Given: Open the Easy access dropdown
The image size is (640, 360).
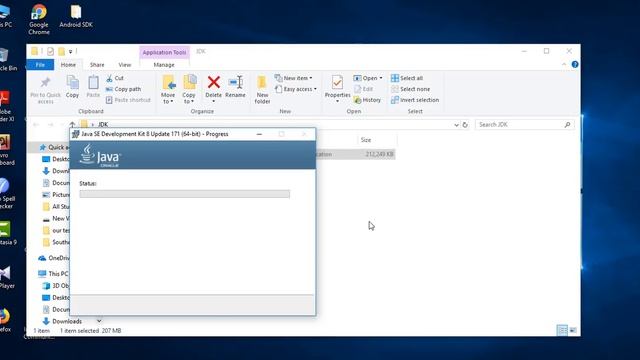Looking at the screenshot, I should pos(296,89).
